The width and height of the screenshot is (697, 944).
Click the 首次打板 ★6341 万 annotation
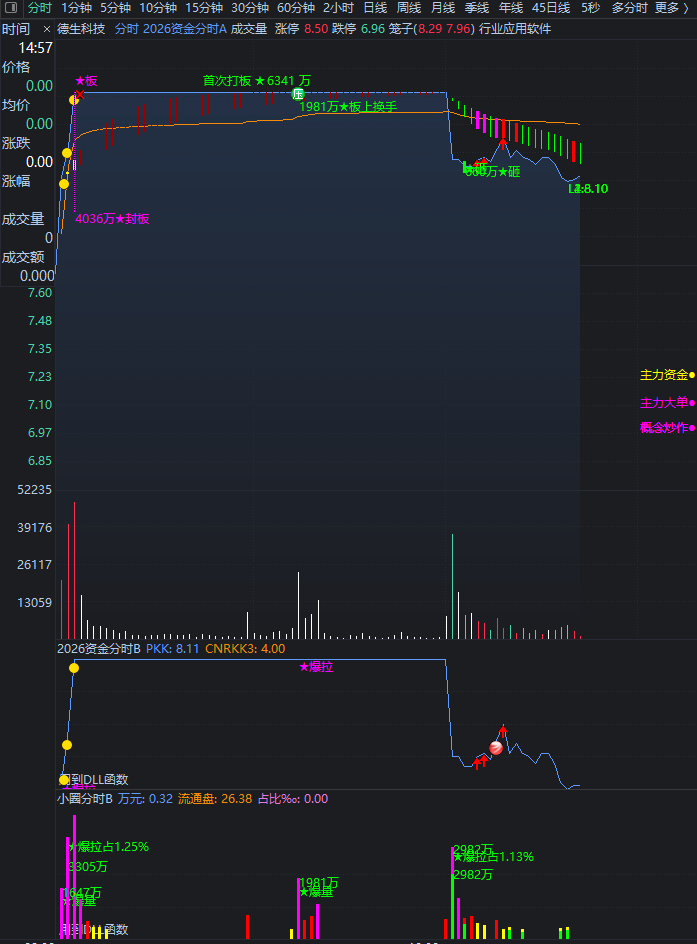[257, 81]
